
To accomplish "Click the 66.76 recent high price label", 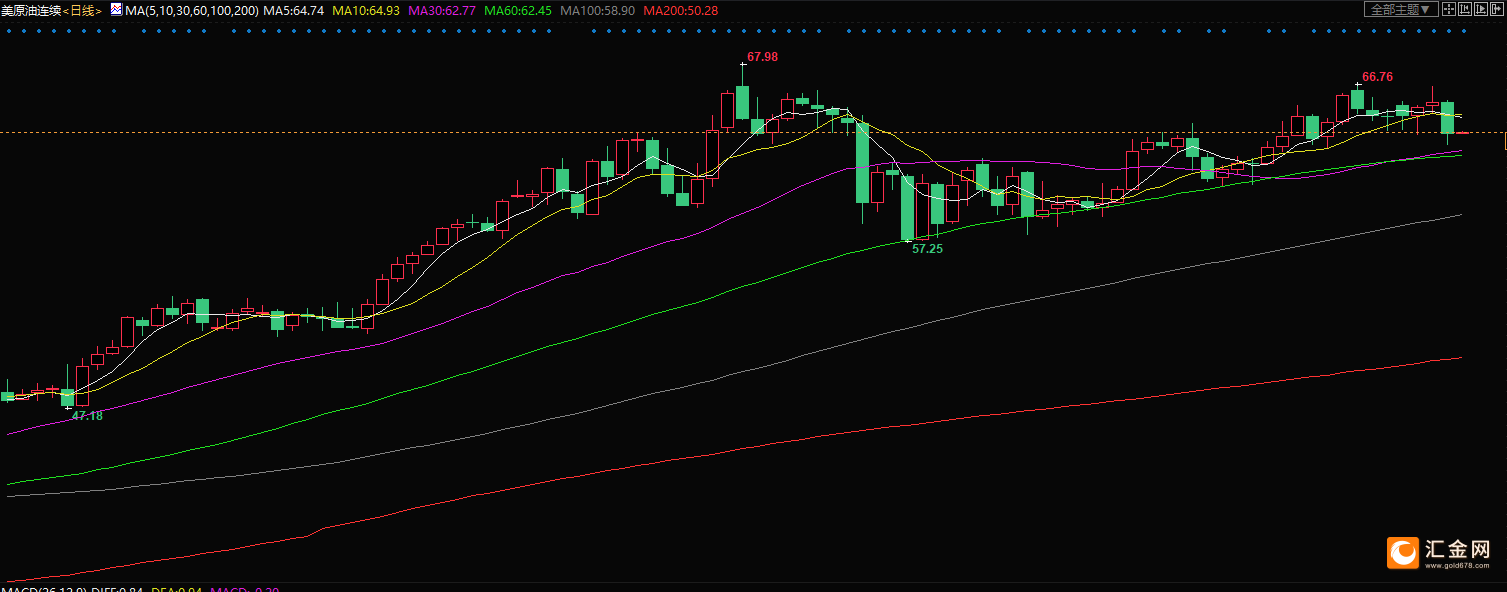I will pyautogui.click(x=1378, y=77).
